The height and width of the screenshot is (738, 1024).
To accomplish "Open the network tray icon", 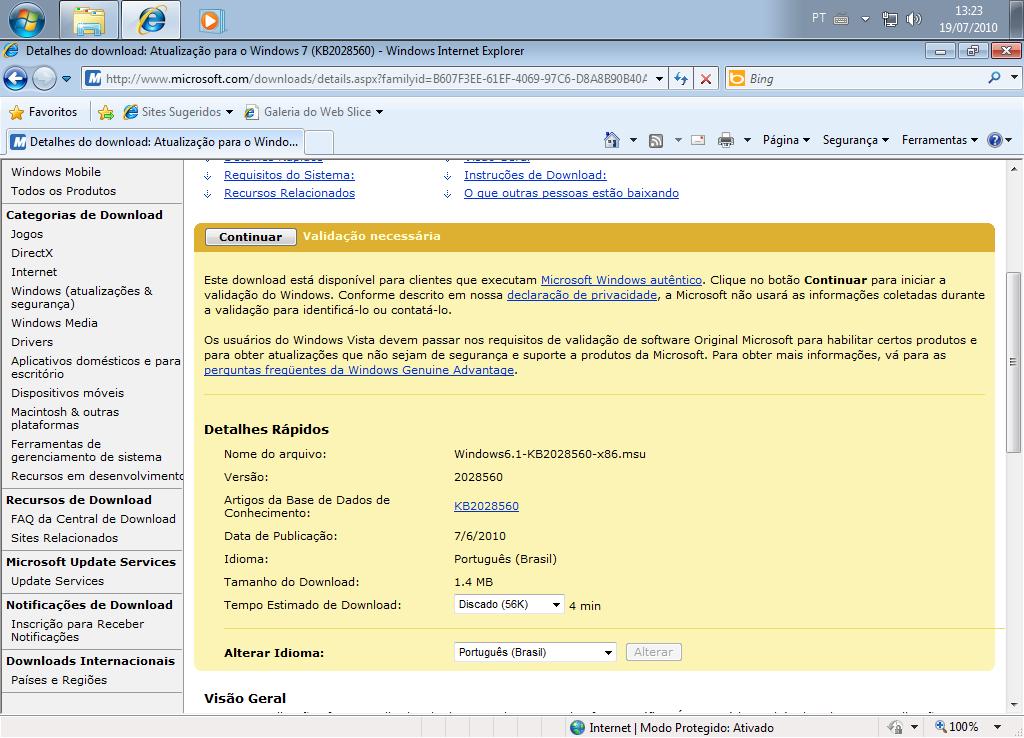I will tap(889, 19).
